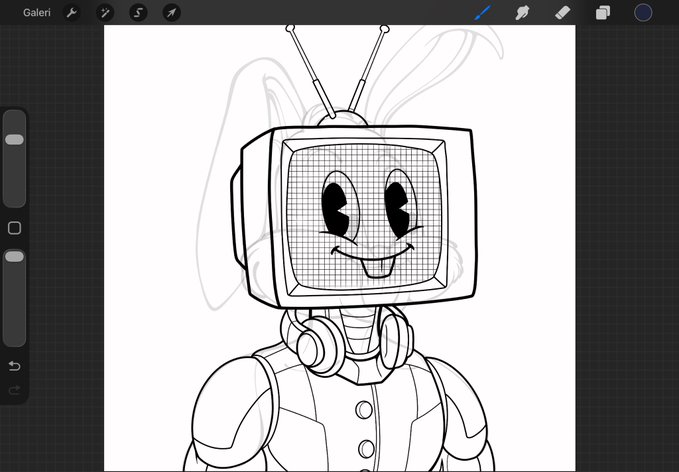Open the Adjustments magic wand menu

pos(105,13)
